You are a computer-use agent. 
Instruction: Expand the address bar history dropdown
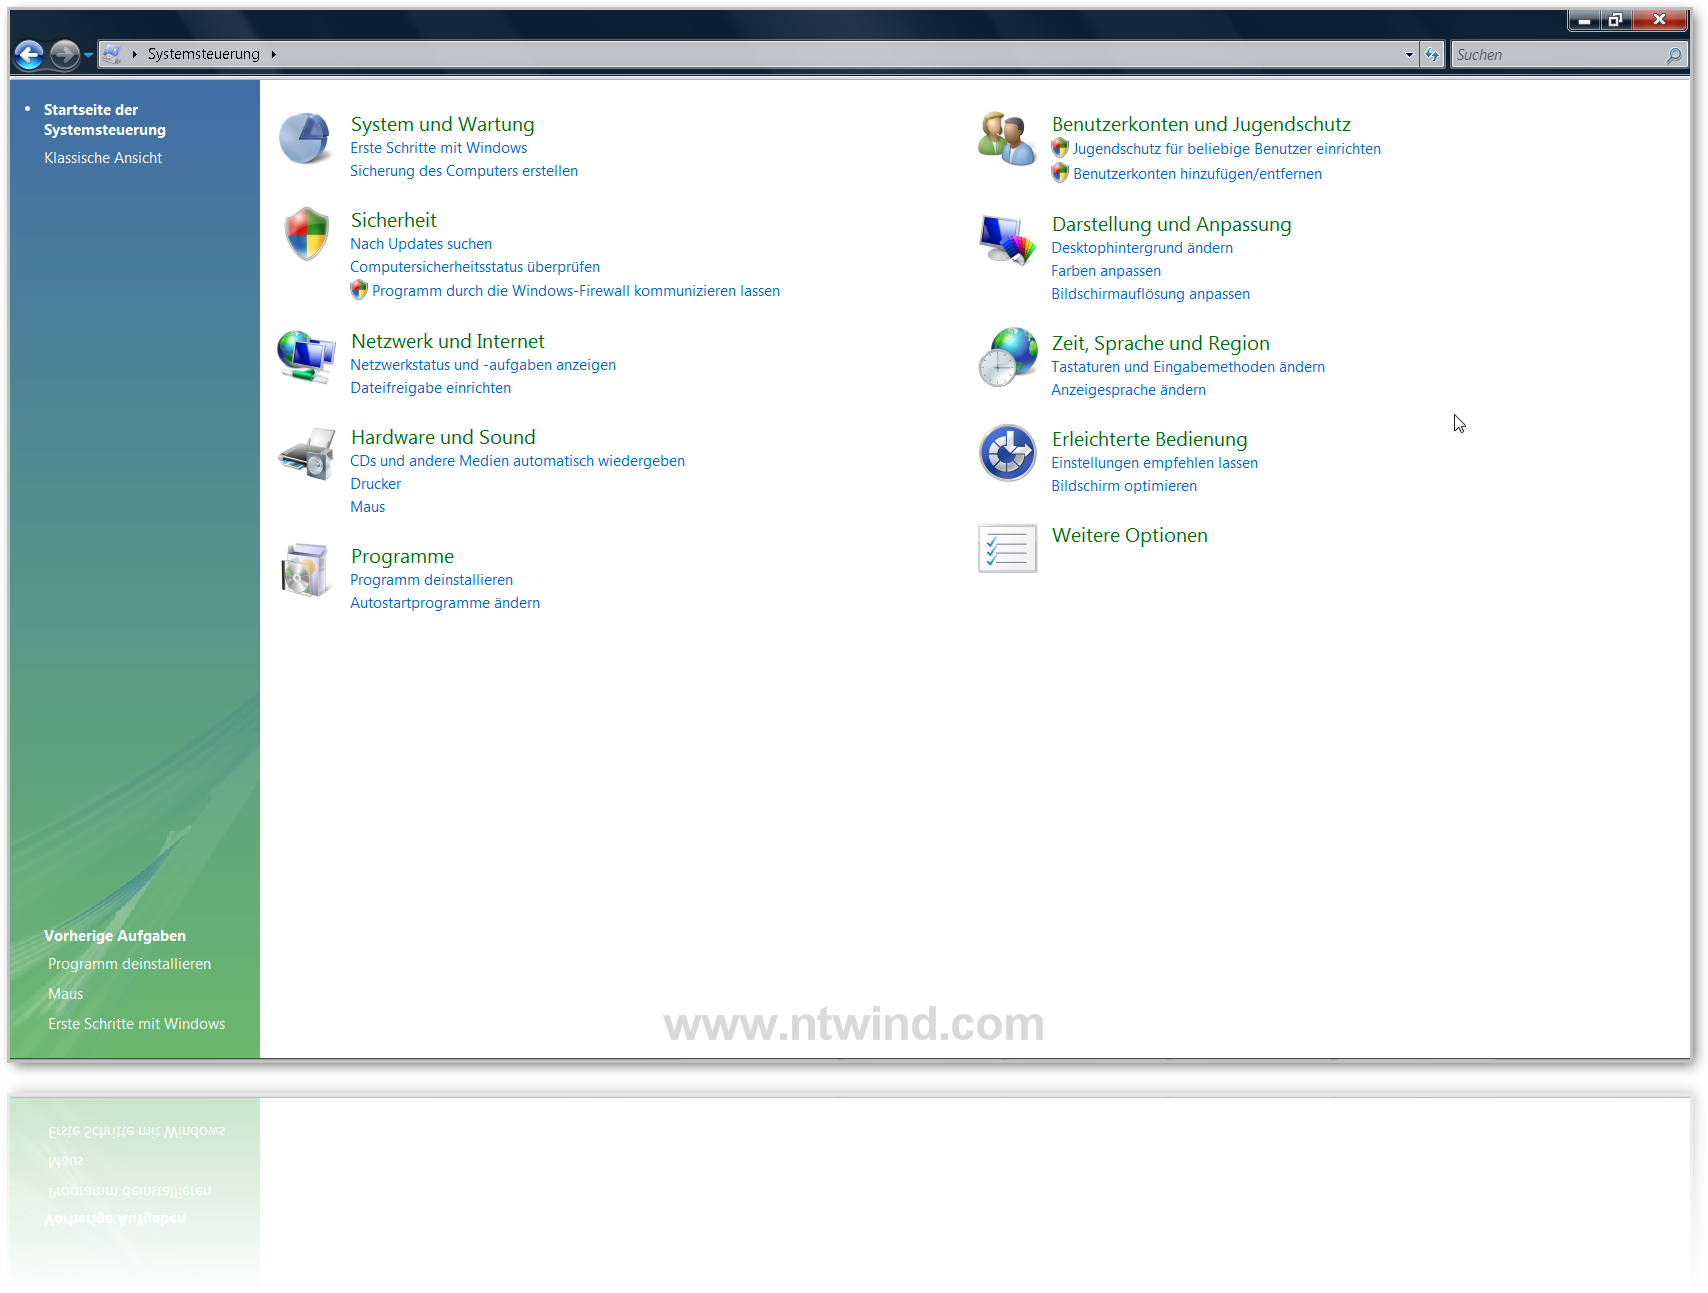(x=1409, y=55)
